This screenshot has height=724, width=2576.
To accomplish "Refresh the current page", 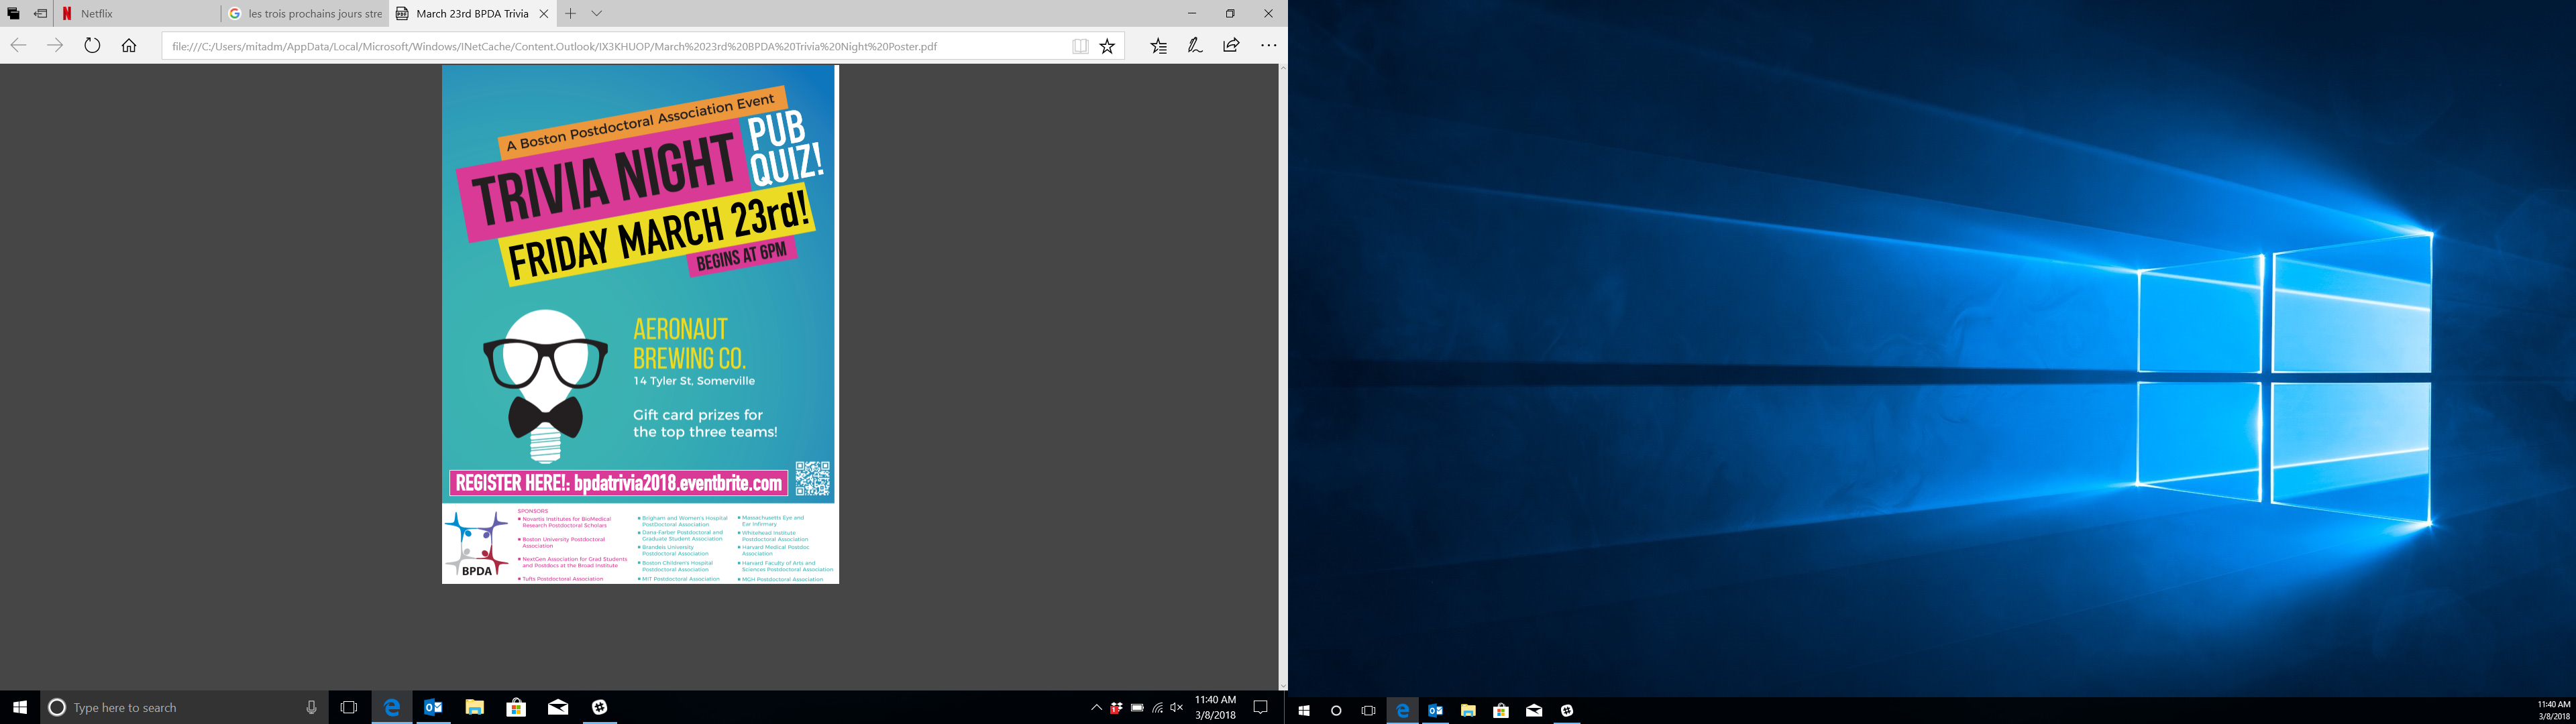I will pyautogui.click(x=92, y=45).
